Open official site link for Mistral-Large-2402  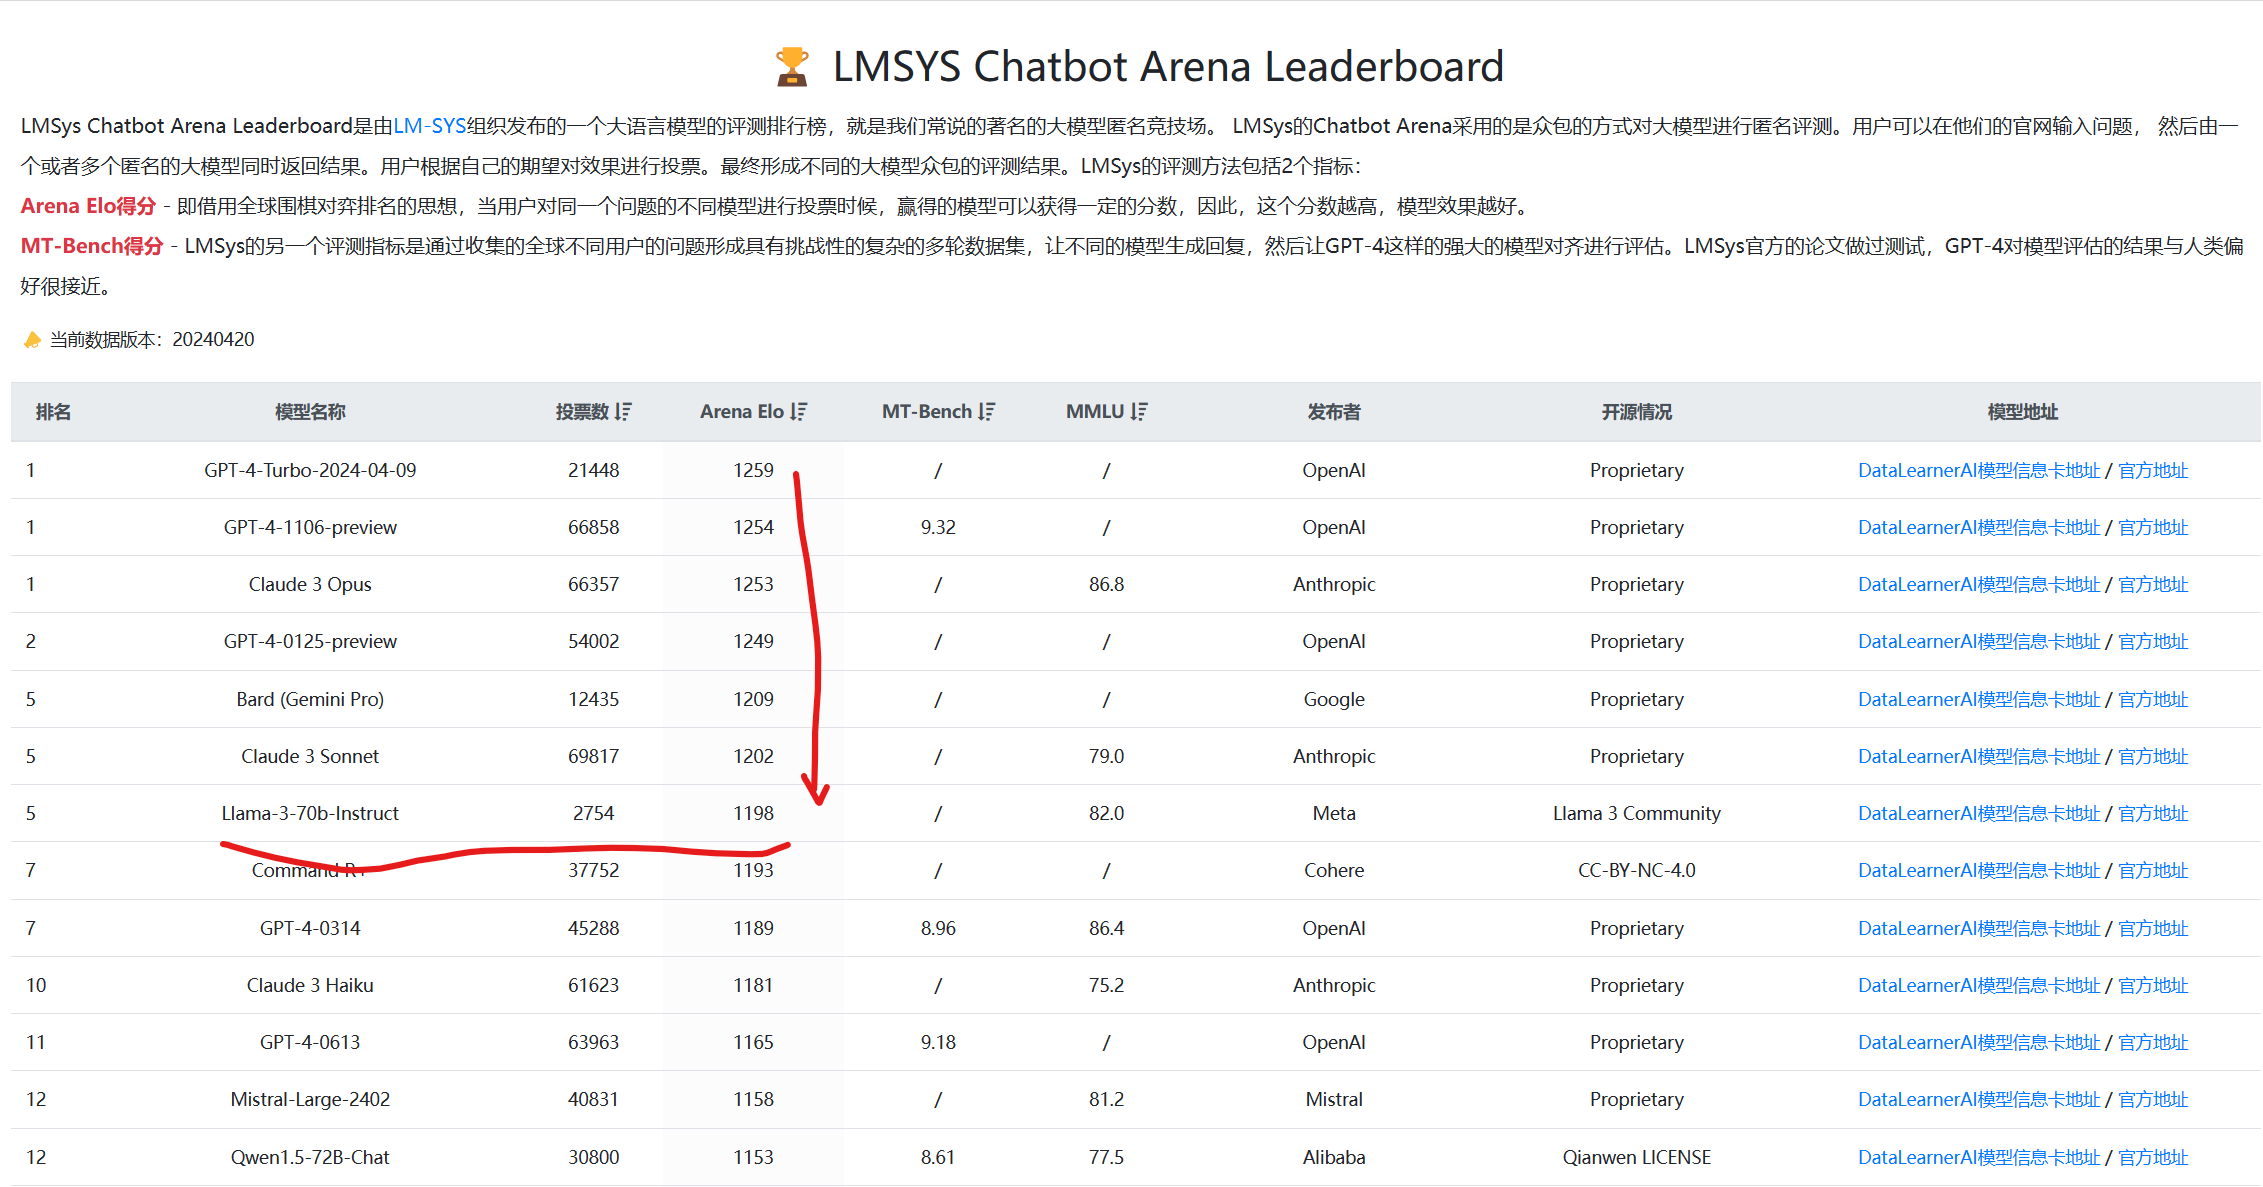[2153, 1099]
